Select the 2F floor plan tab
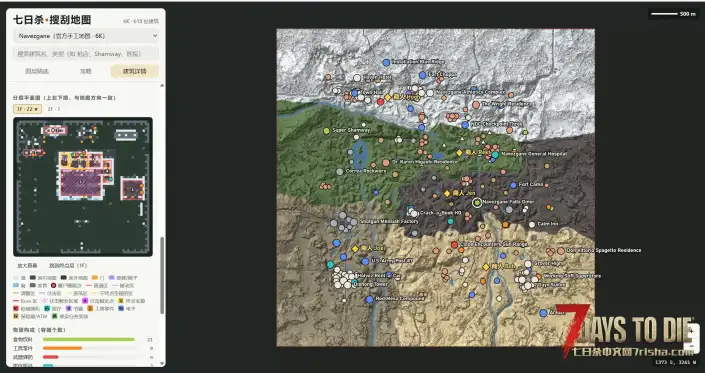705x373 pixels. (x=54, y=109)
